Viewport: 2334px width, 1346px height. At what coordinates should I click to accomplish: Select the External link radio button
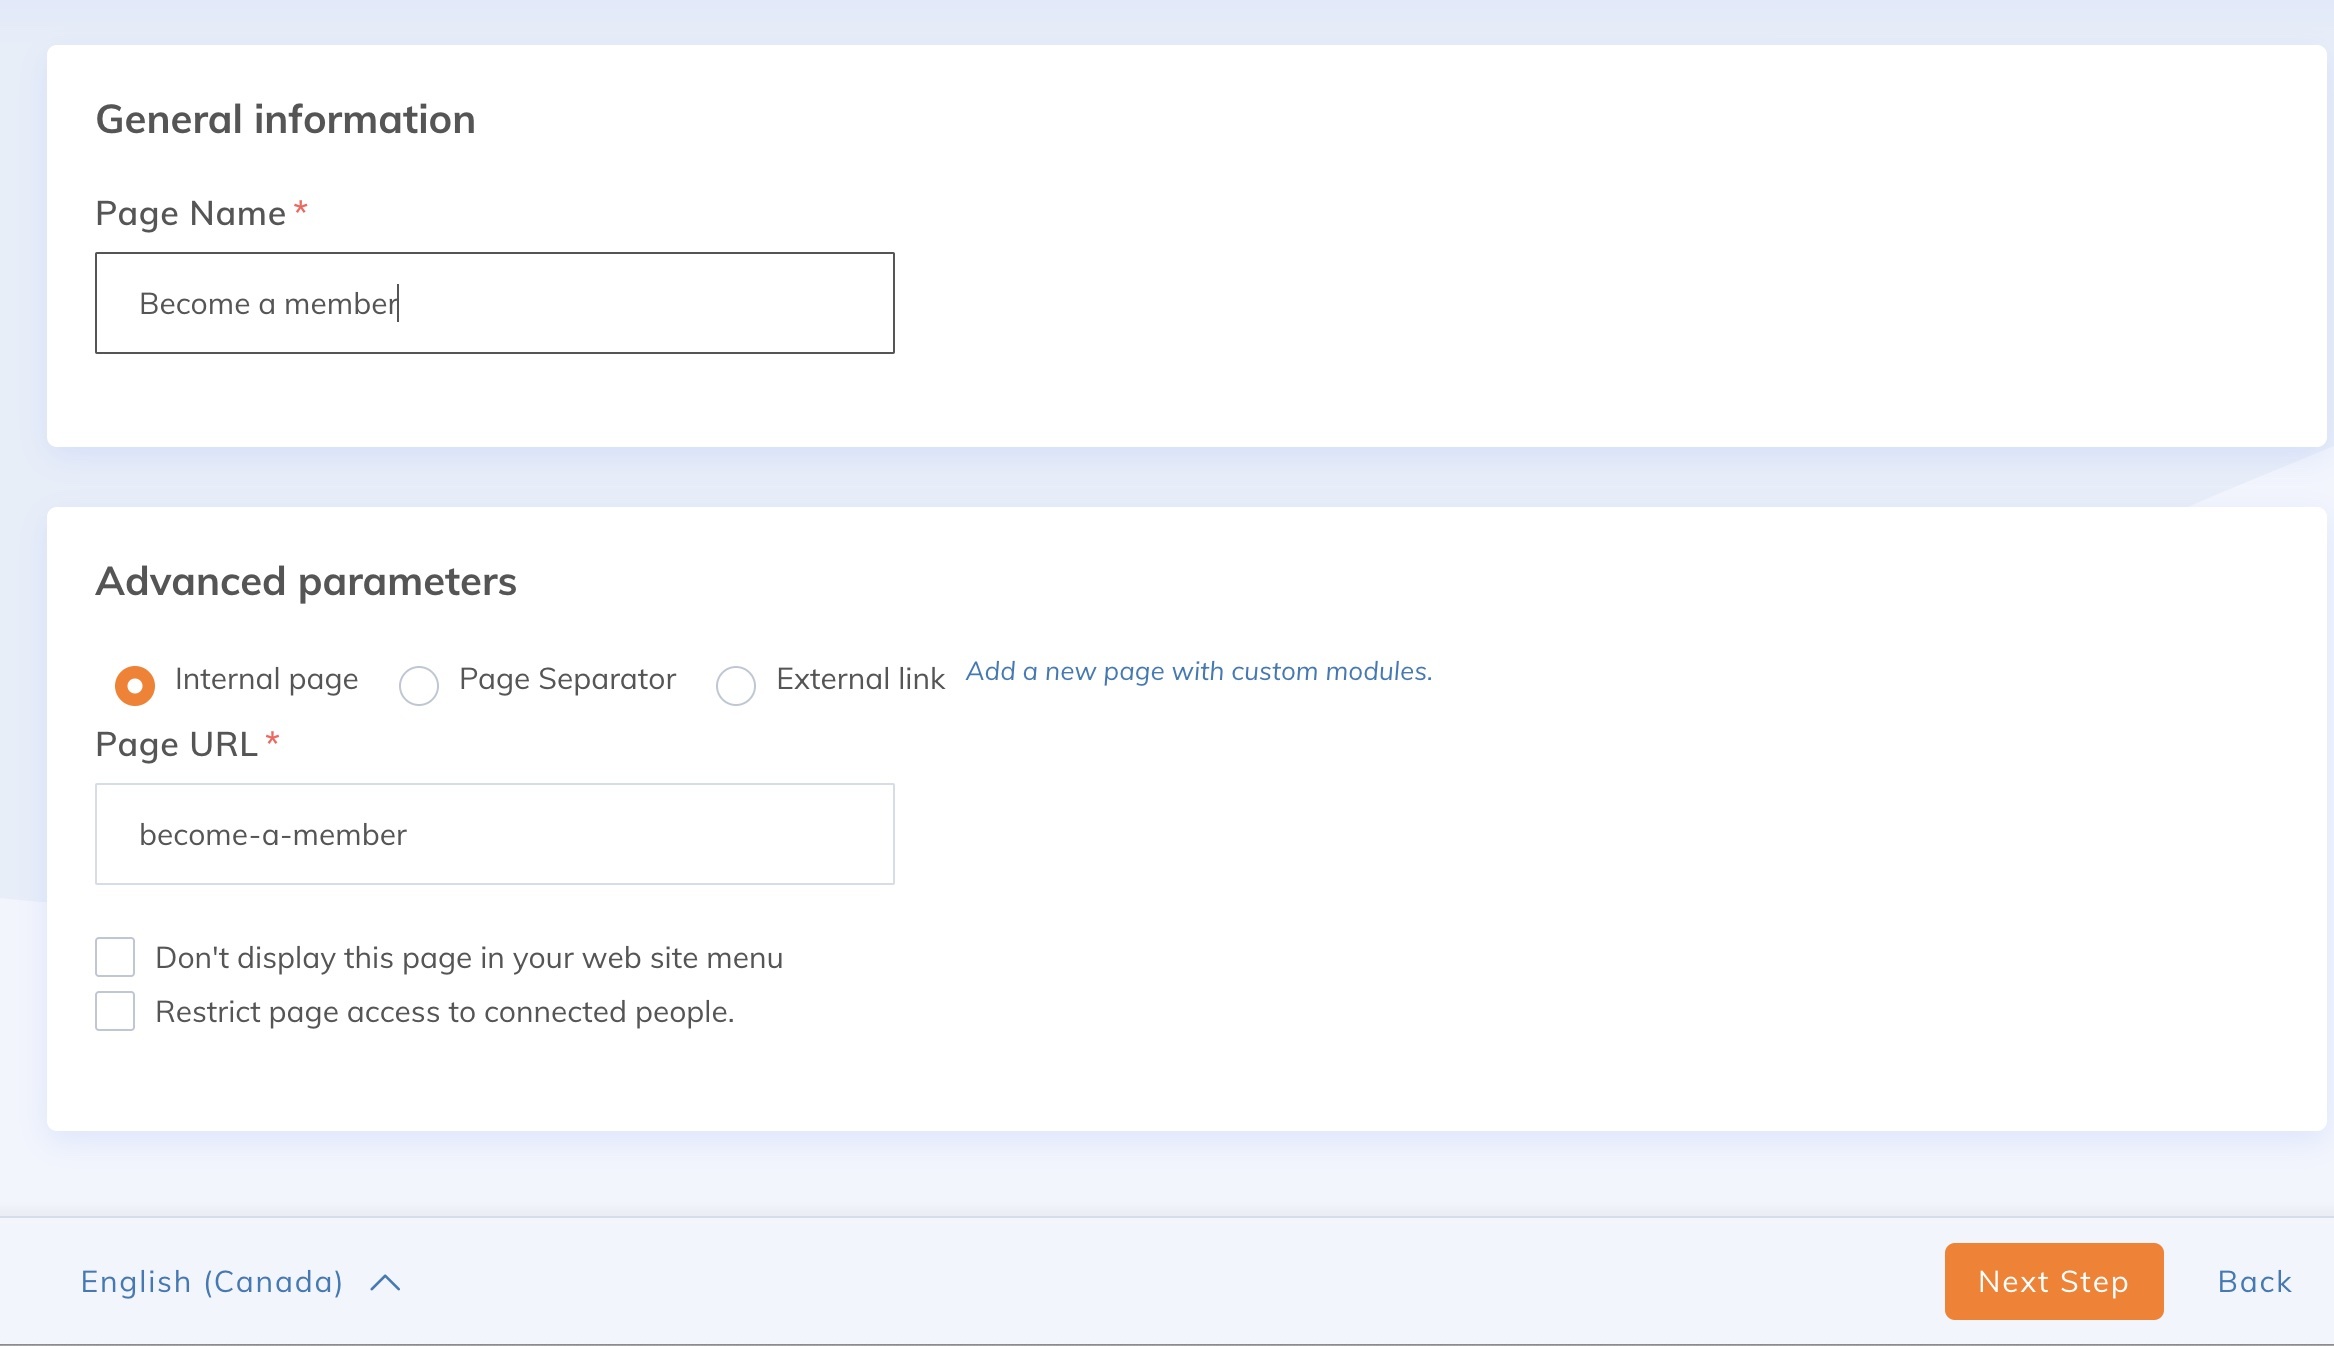(736, 686)
